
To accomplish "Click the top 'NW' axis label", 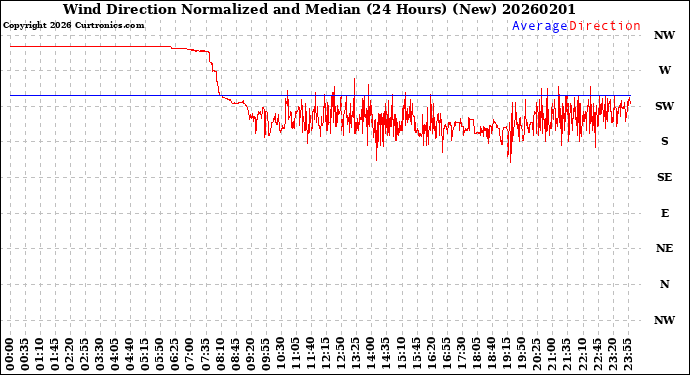I will point(664,35).
